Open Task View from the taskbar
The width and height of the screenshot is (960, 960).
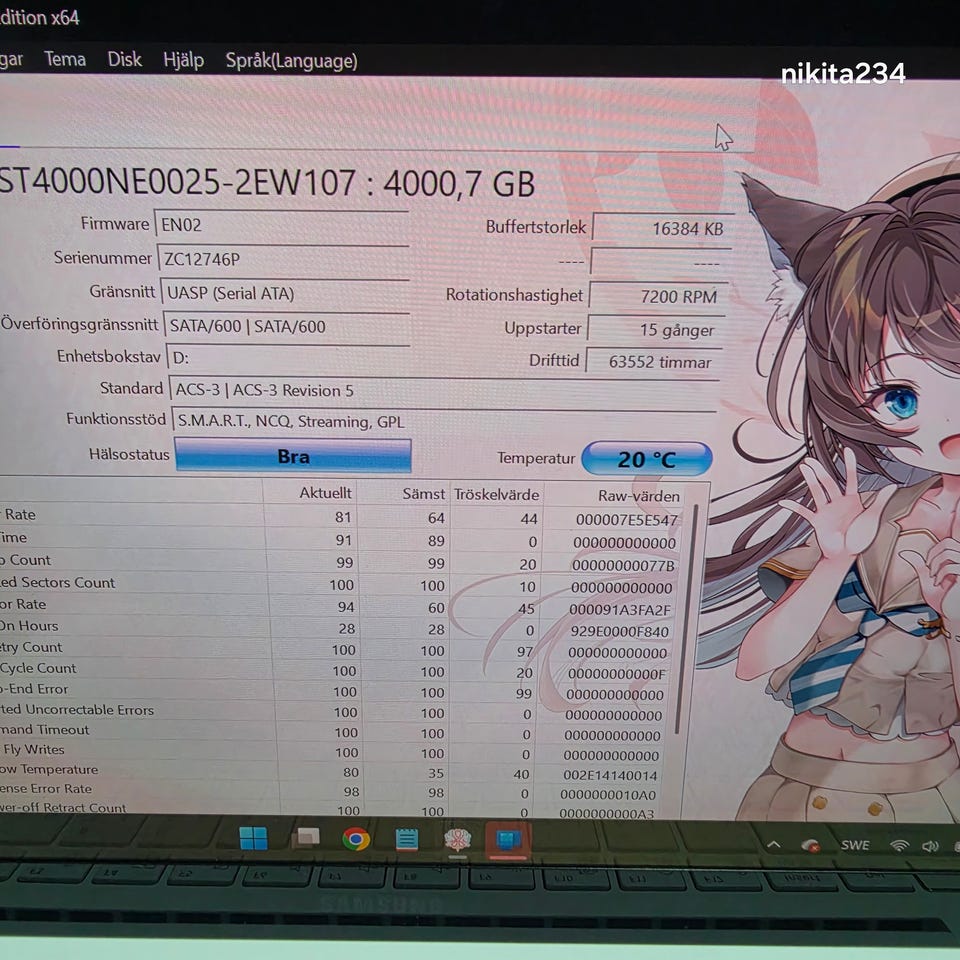pyautogui.click(x=306, y=838)
